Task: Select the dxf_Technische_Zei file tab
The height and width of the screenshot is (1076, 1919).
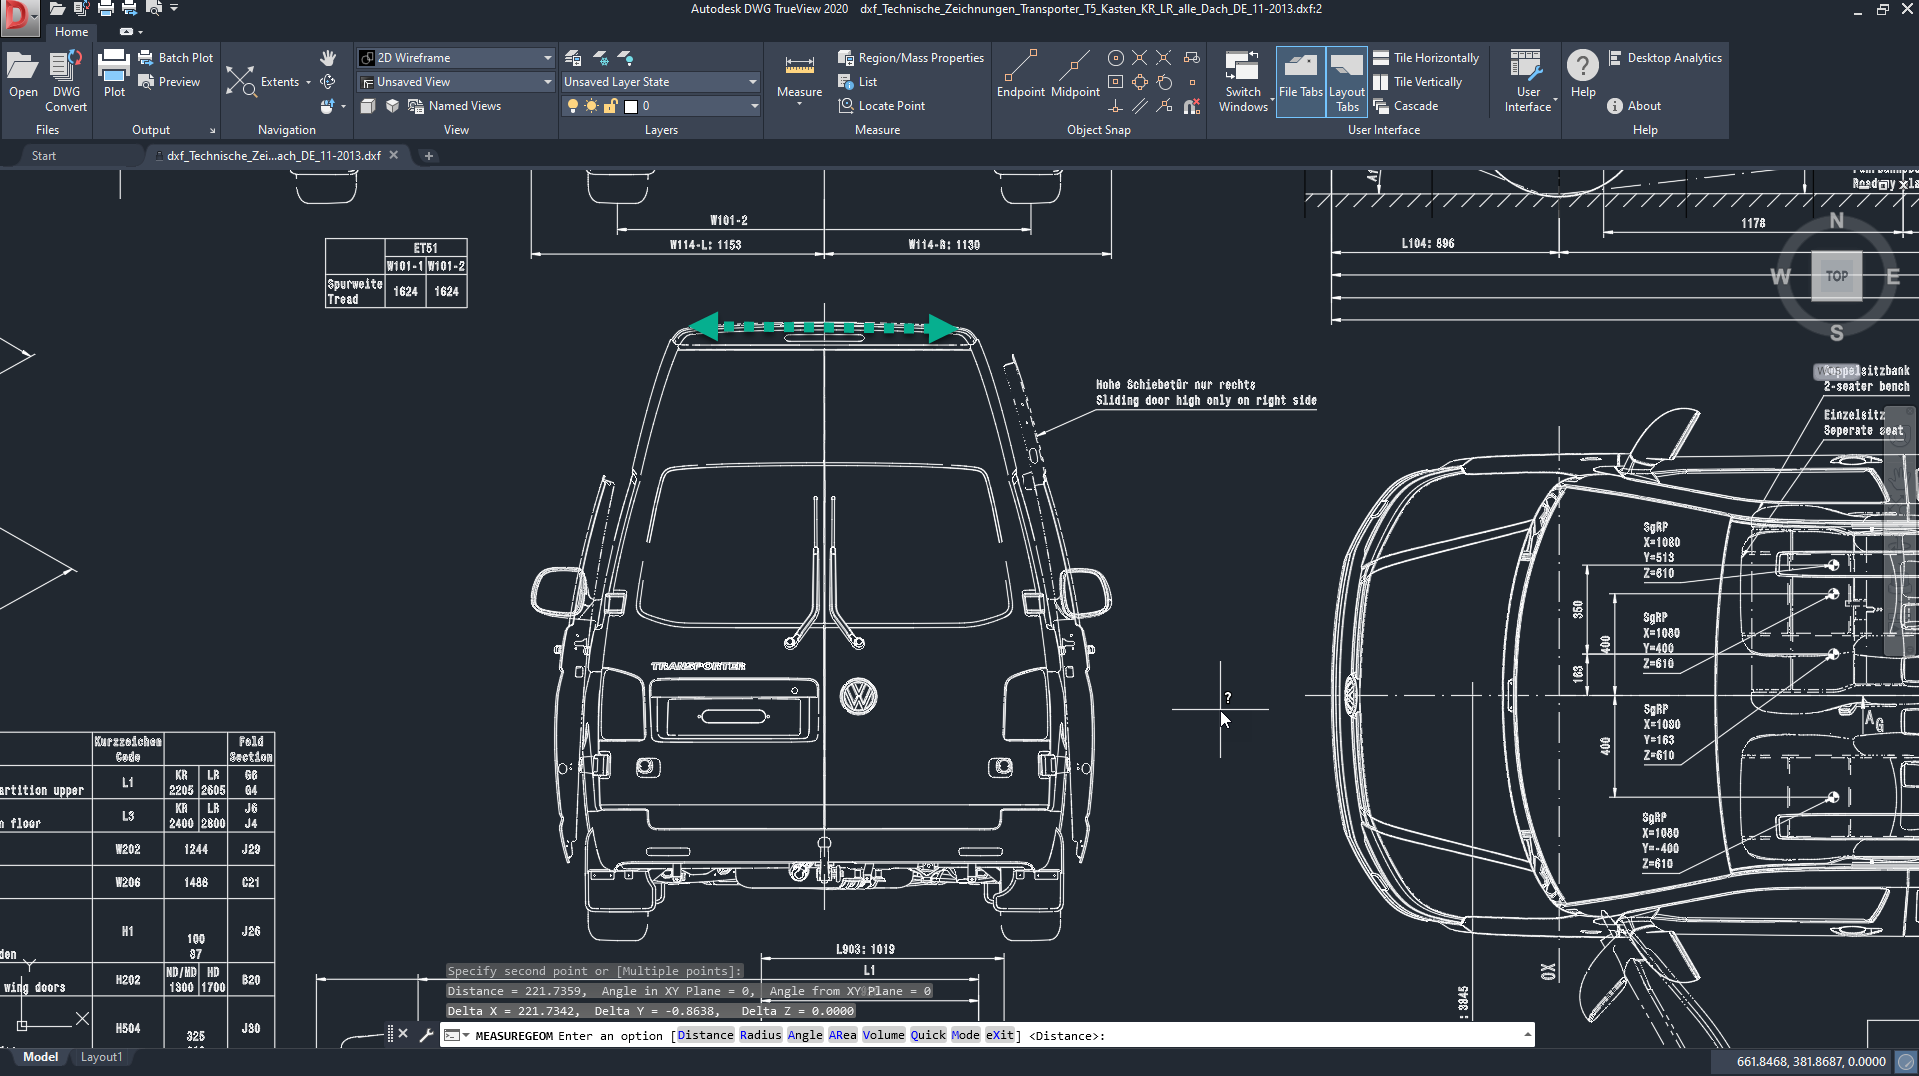Action: [x=273, y=156]
